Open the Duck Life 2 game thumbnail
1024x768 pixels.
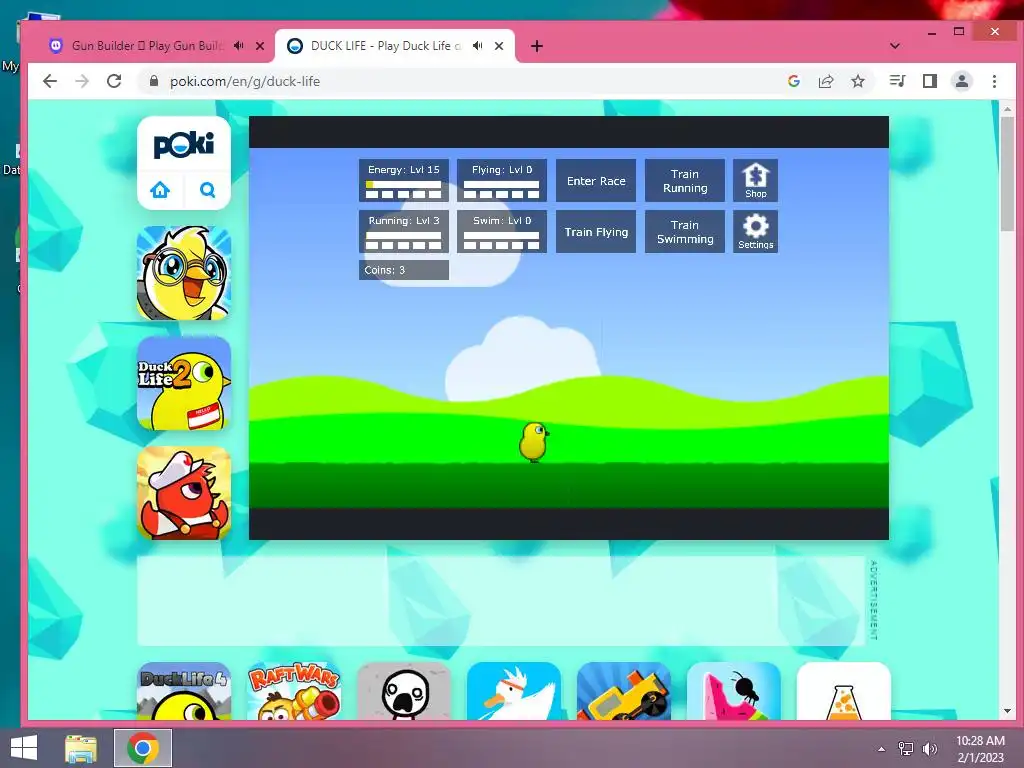(184, 383)
